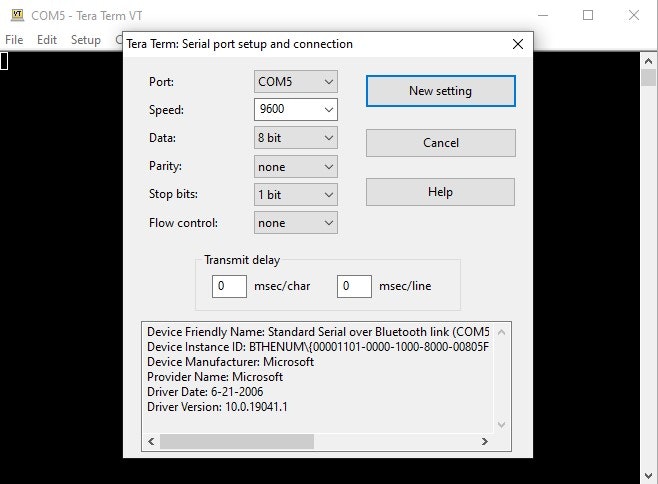
Task: Click the Provider Name: Microsoft line
Action: 215,377
